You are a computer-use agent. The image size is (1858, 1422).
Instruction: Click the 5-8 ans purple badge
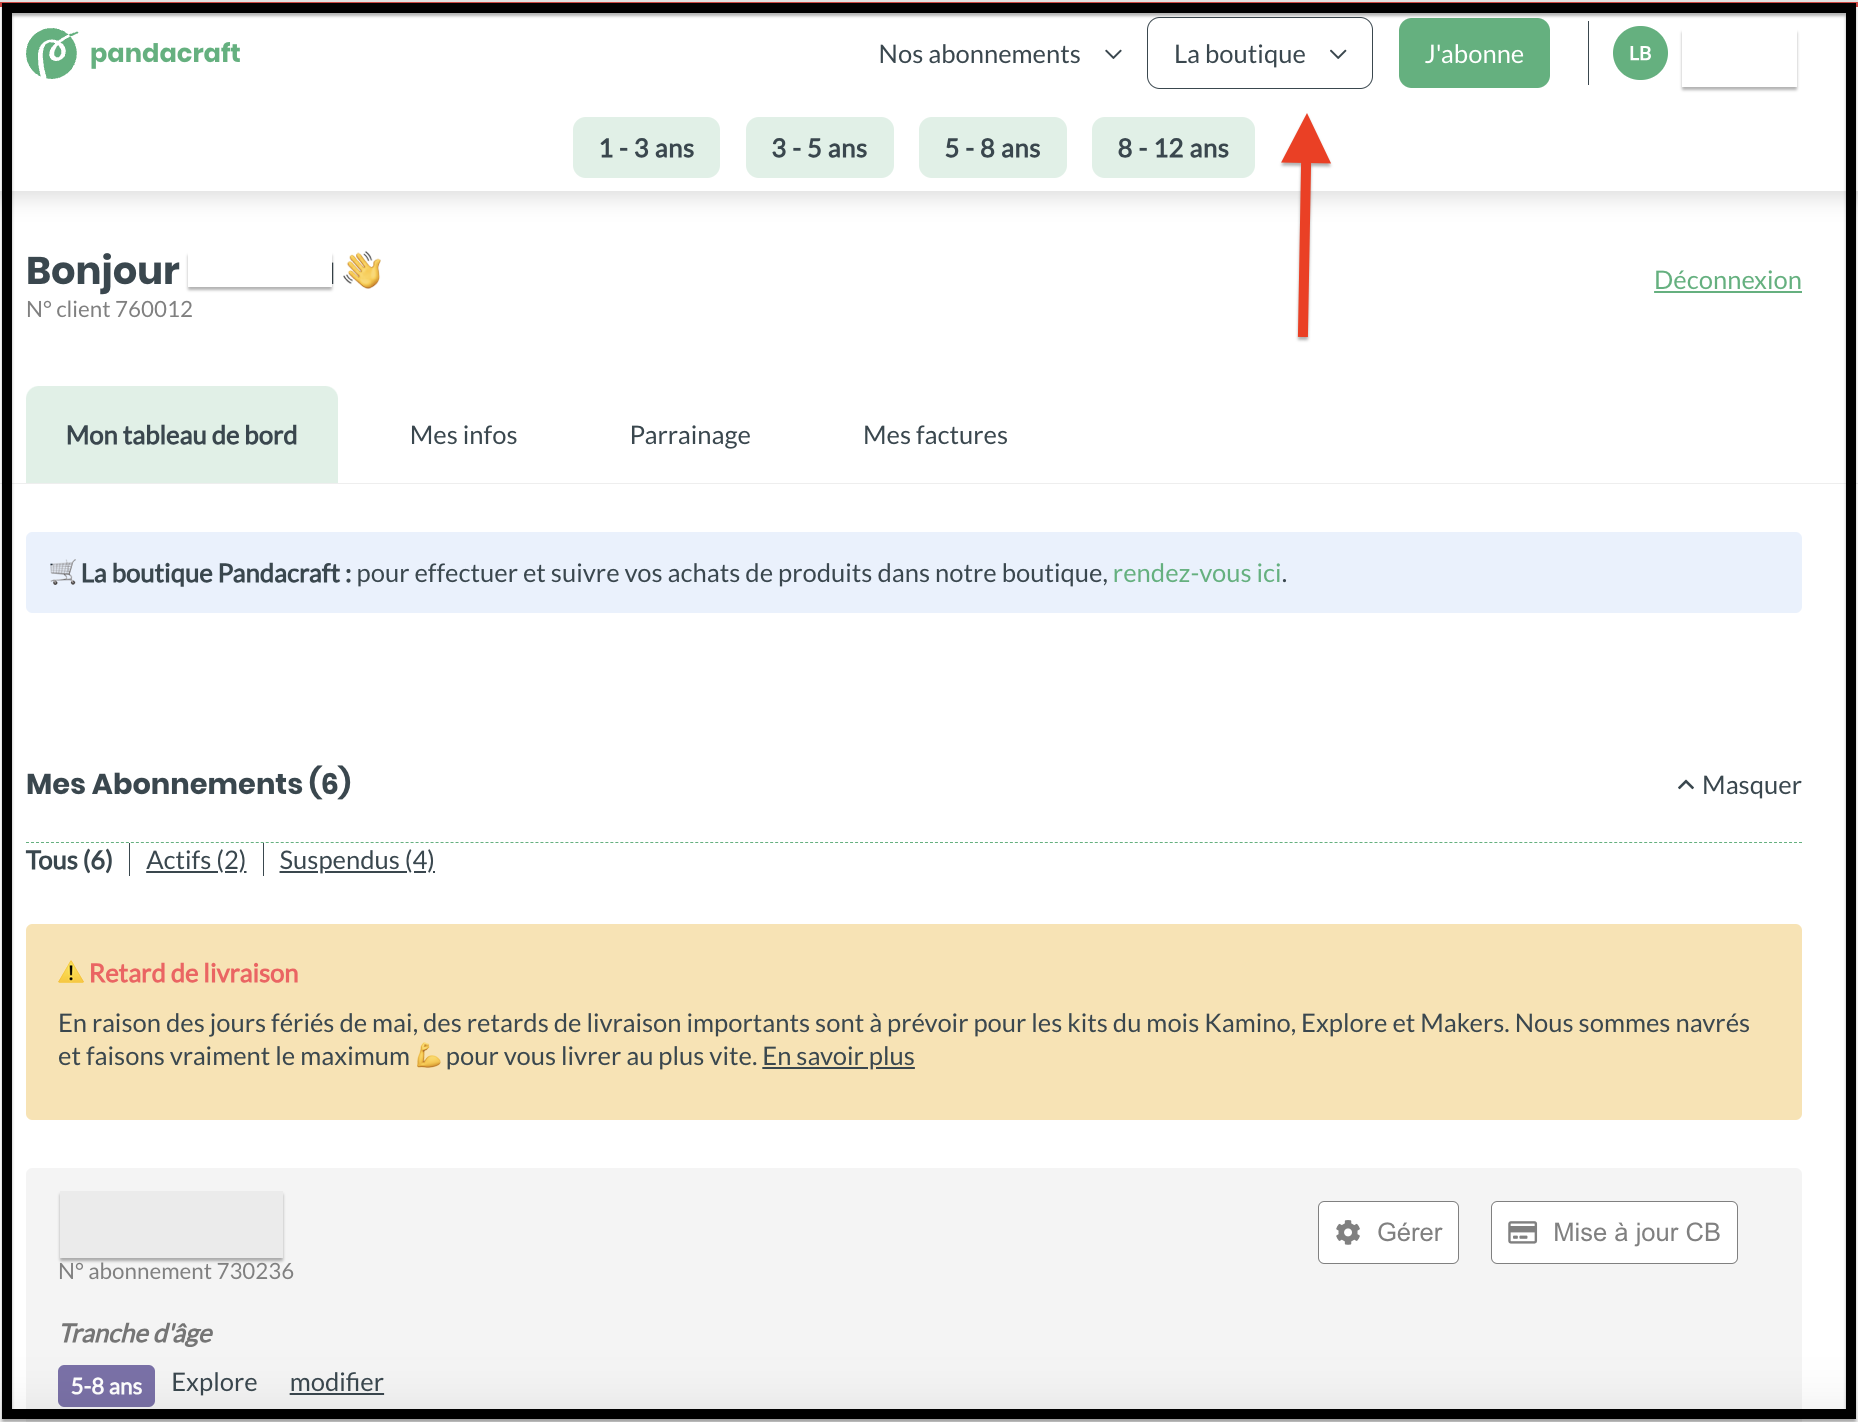[x=106, y=1386]
